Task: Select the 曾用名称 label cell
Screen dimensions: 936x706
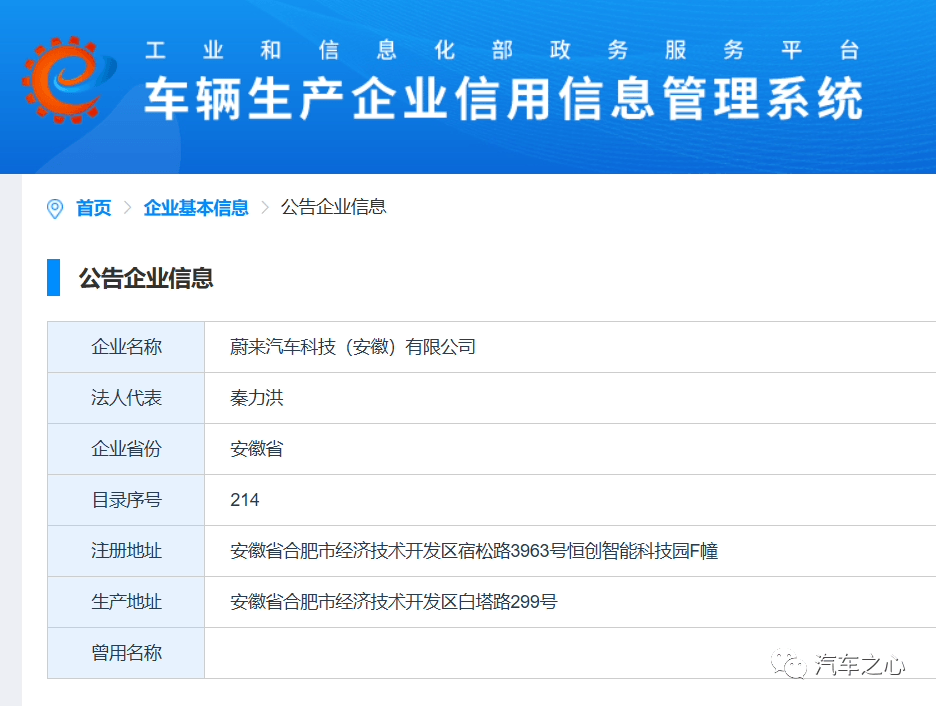Action: click(x=126, y=653)
